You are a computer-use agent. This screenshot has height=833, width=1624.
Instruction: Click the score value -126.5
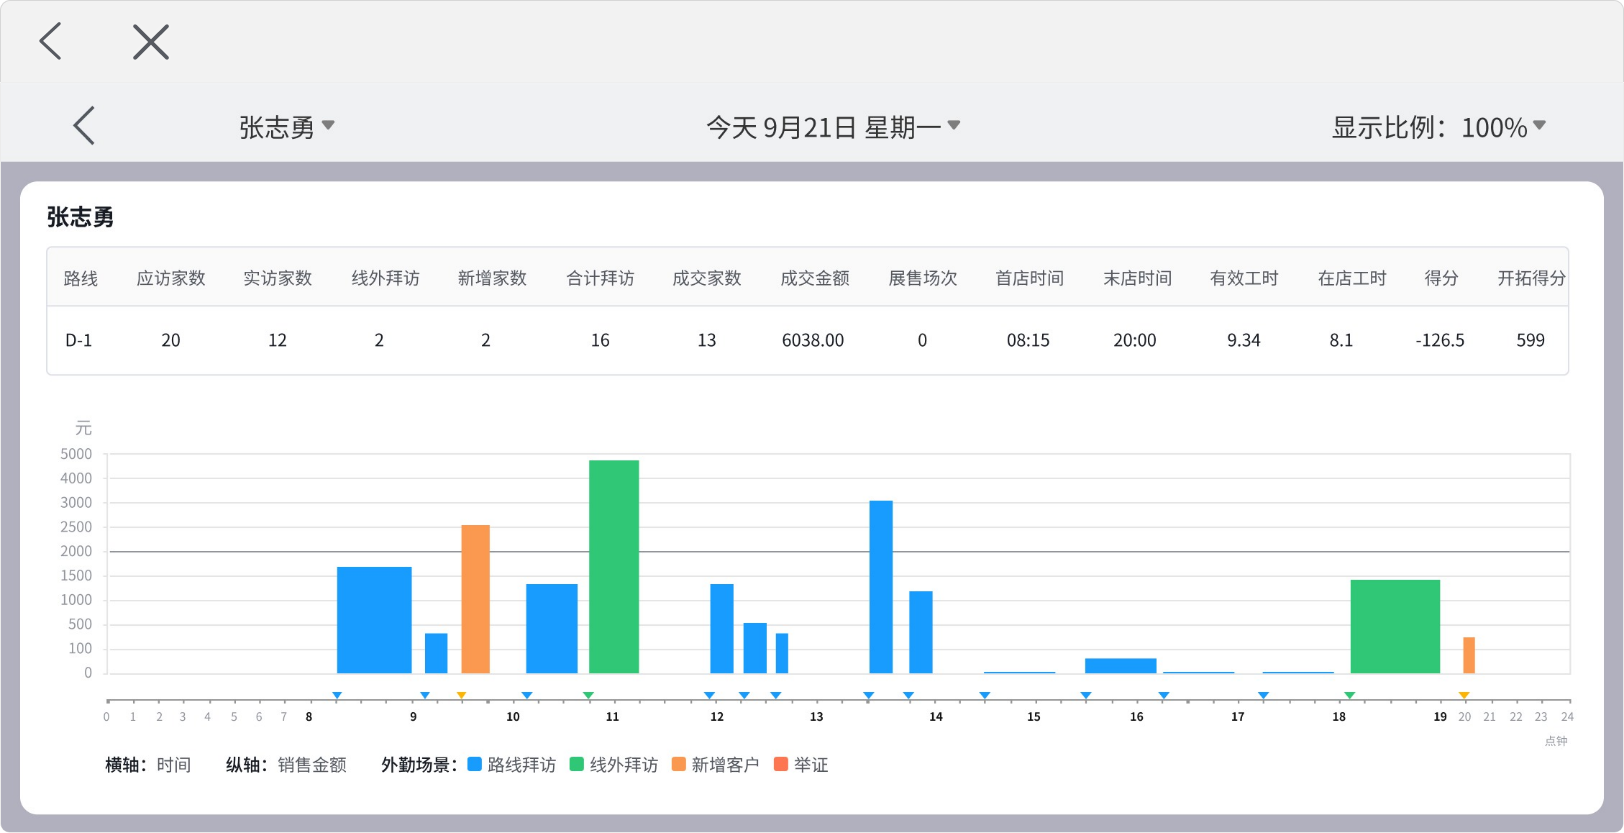[1440, 340]
